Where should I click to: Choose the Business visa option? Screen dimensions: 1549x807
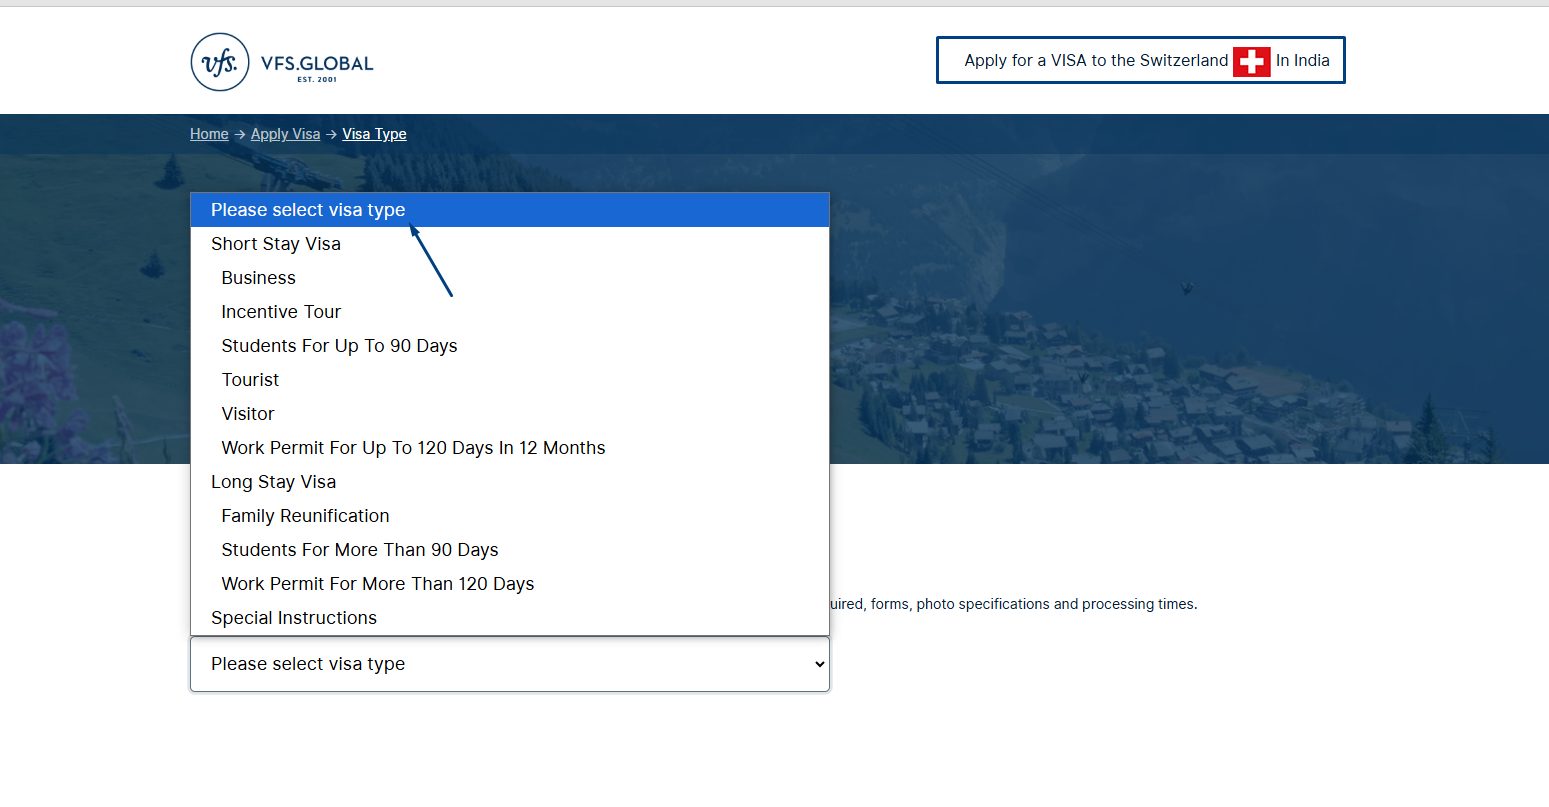click(x=510, y=278)
